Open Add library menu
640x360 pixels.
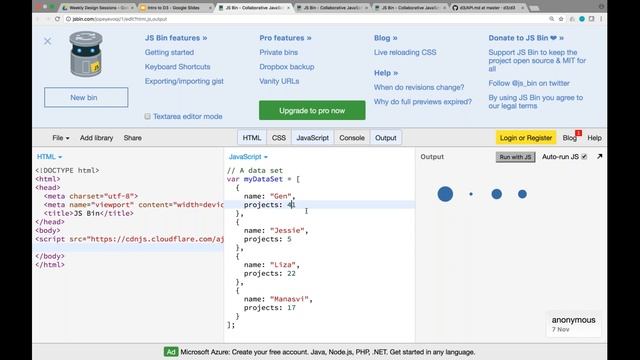96,138
